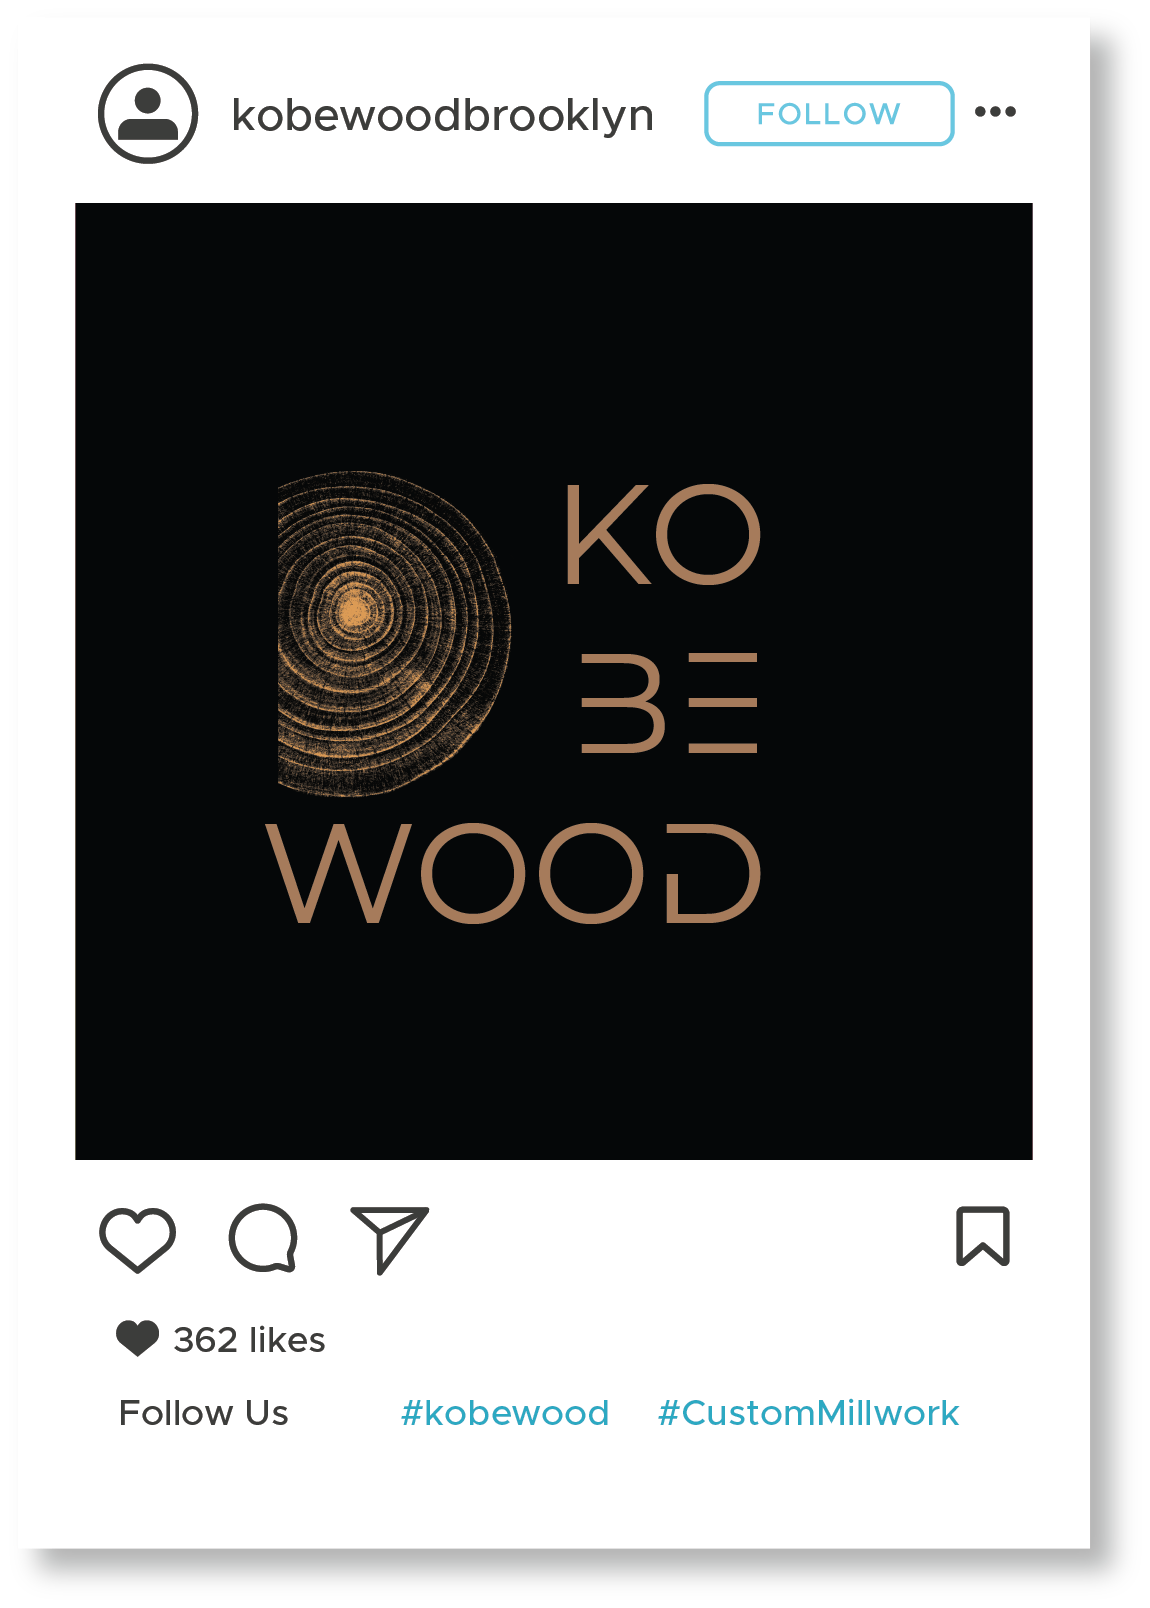
Task: Click the stylized BE lettering in the logo
Action: click(669, 703)
